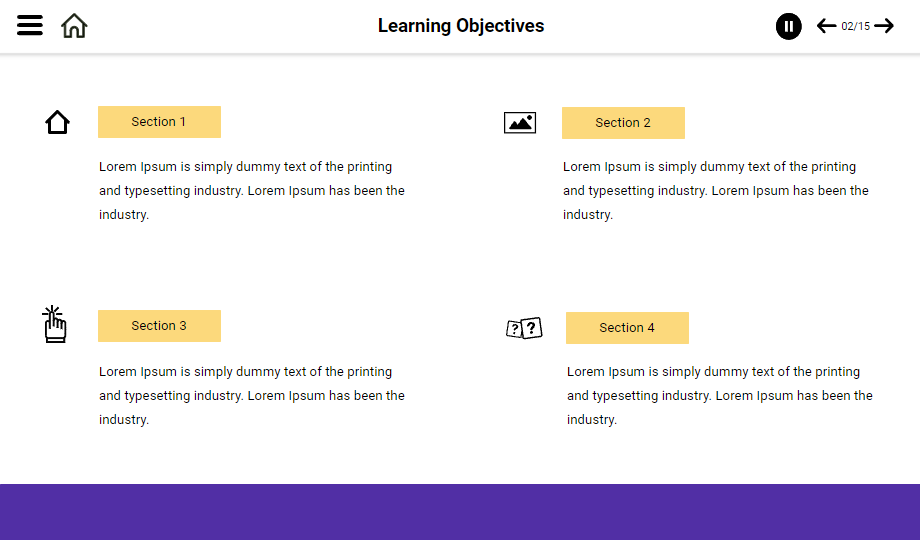Pause the slide playback
Image resolution: width=920 pixels, height=540 pixels.
[x=788, y=26]
